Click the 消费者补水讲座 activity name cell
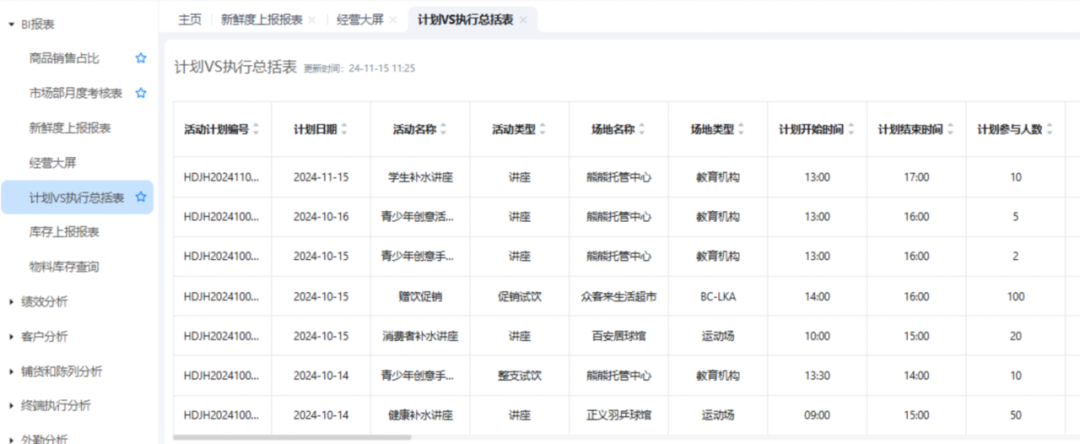This screenshot has height=444, width=1080. tap(420, 337)
